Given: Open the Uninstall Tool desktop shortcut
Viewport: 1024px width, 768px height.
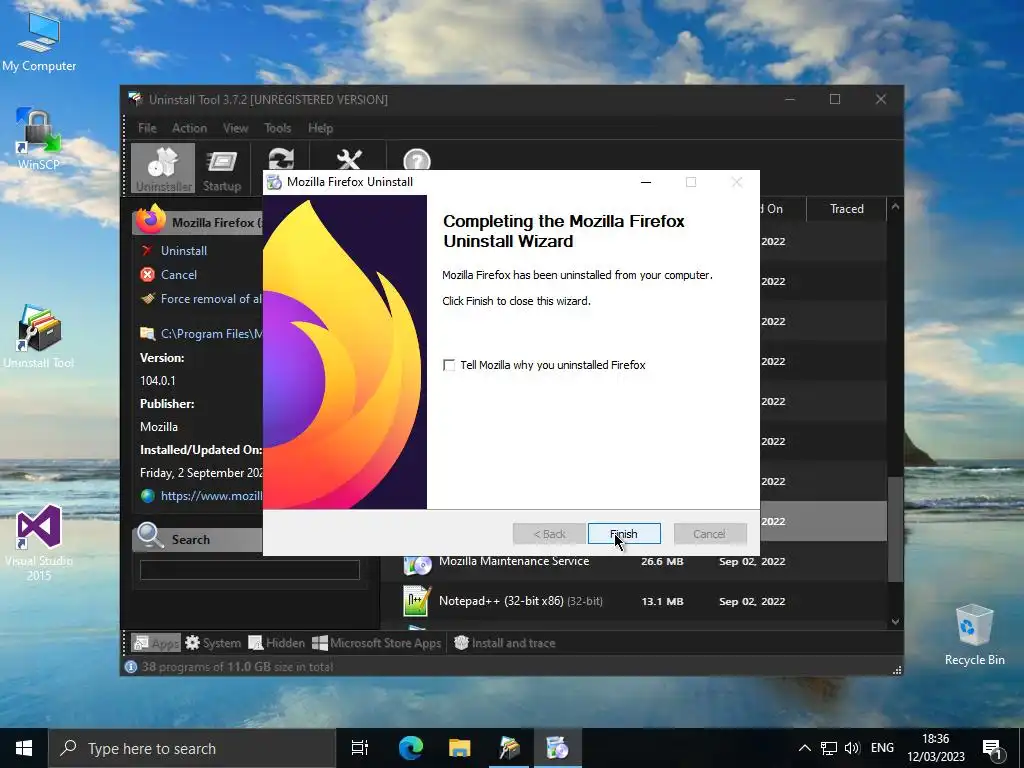Looking at the screenshot, I should 39,337.
